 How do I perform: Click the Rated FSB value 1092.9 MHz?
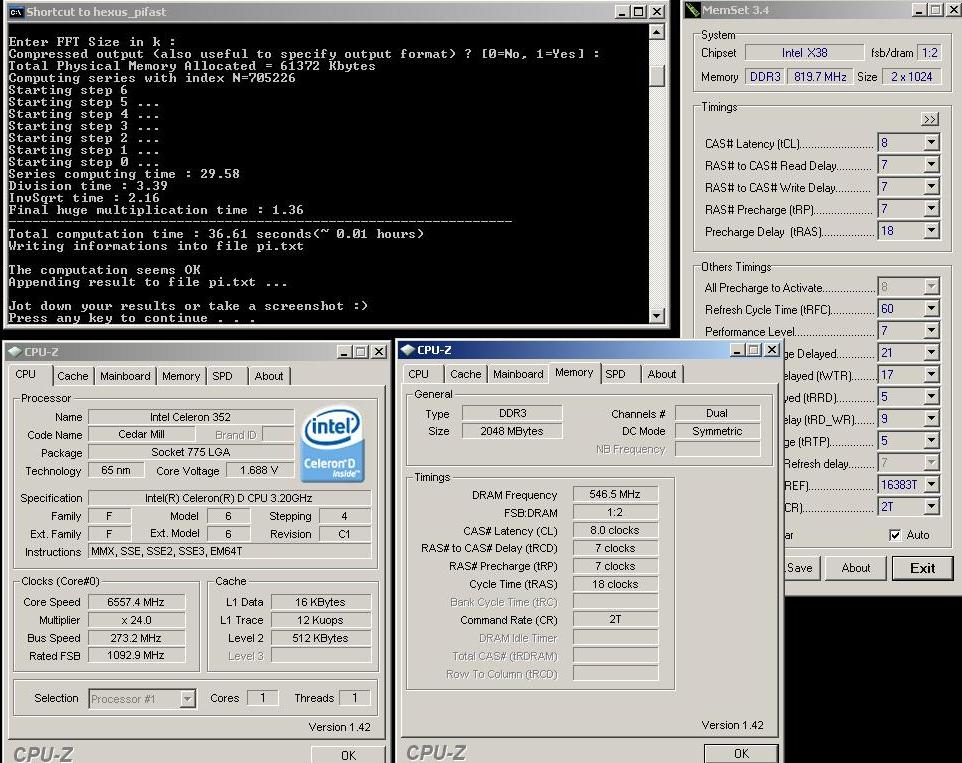136,656
